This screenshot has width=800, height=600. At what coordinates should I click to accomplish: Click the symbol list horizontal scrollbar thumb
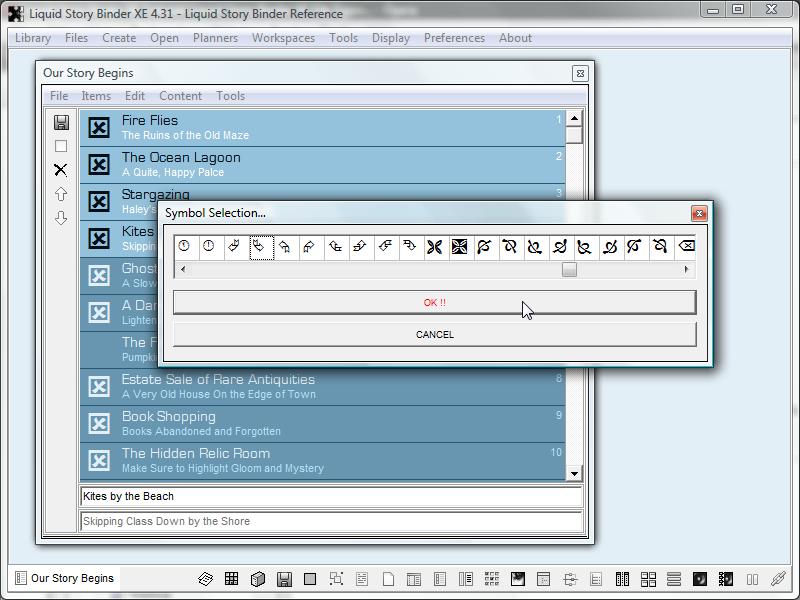[569, 270]
